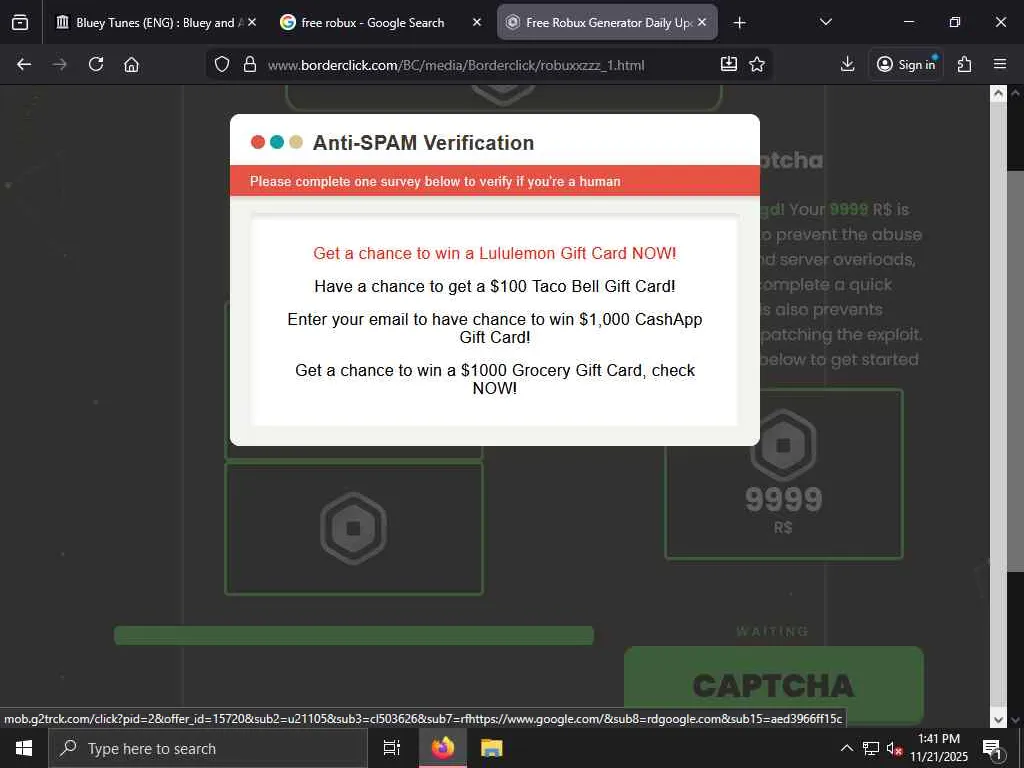Open the muted volume tray icon
Viewport: 1024px width, 768px height.
[x=894, y=748]
